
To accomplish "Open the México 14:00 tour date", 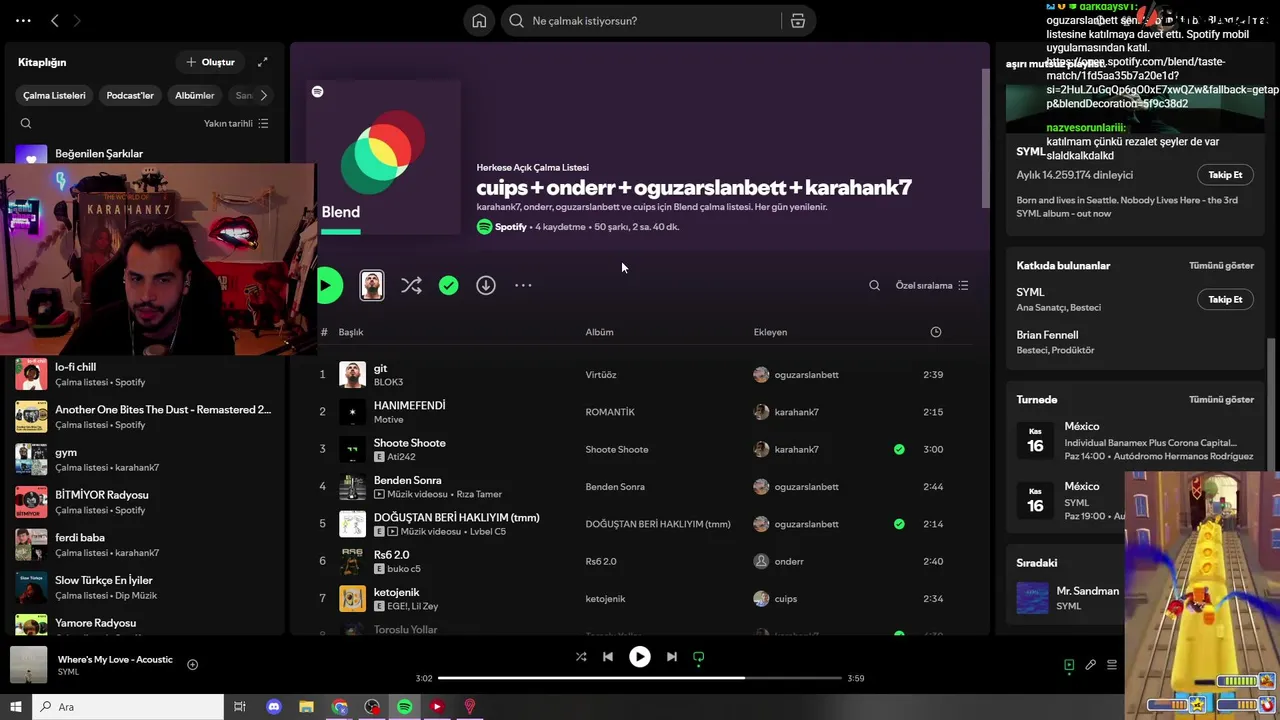I will (x=1135, y=441).
